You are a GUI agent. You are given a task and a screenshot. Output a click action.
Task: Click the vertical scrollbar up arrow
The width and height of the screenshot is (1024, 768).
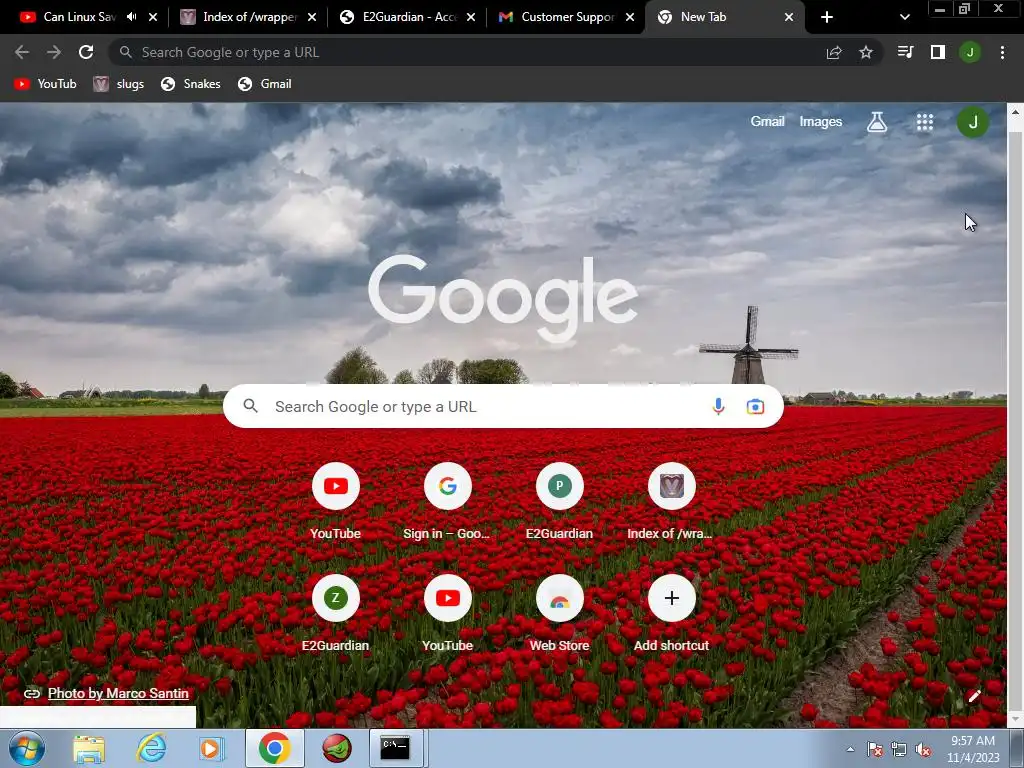tap(1016, 112)
